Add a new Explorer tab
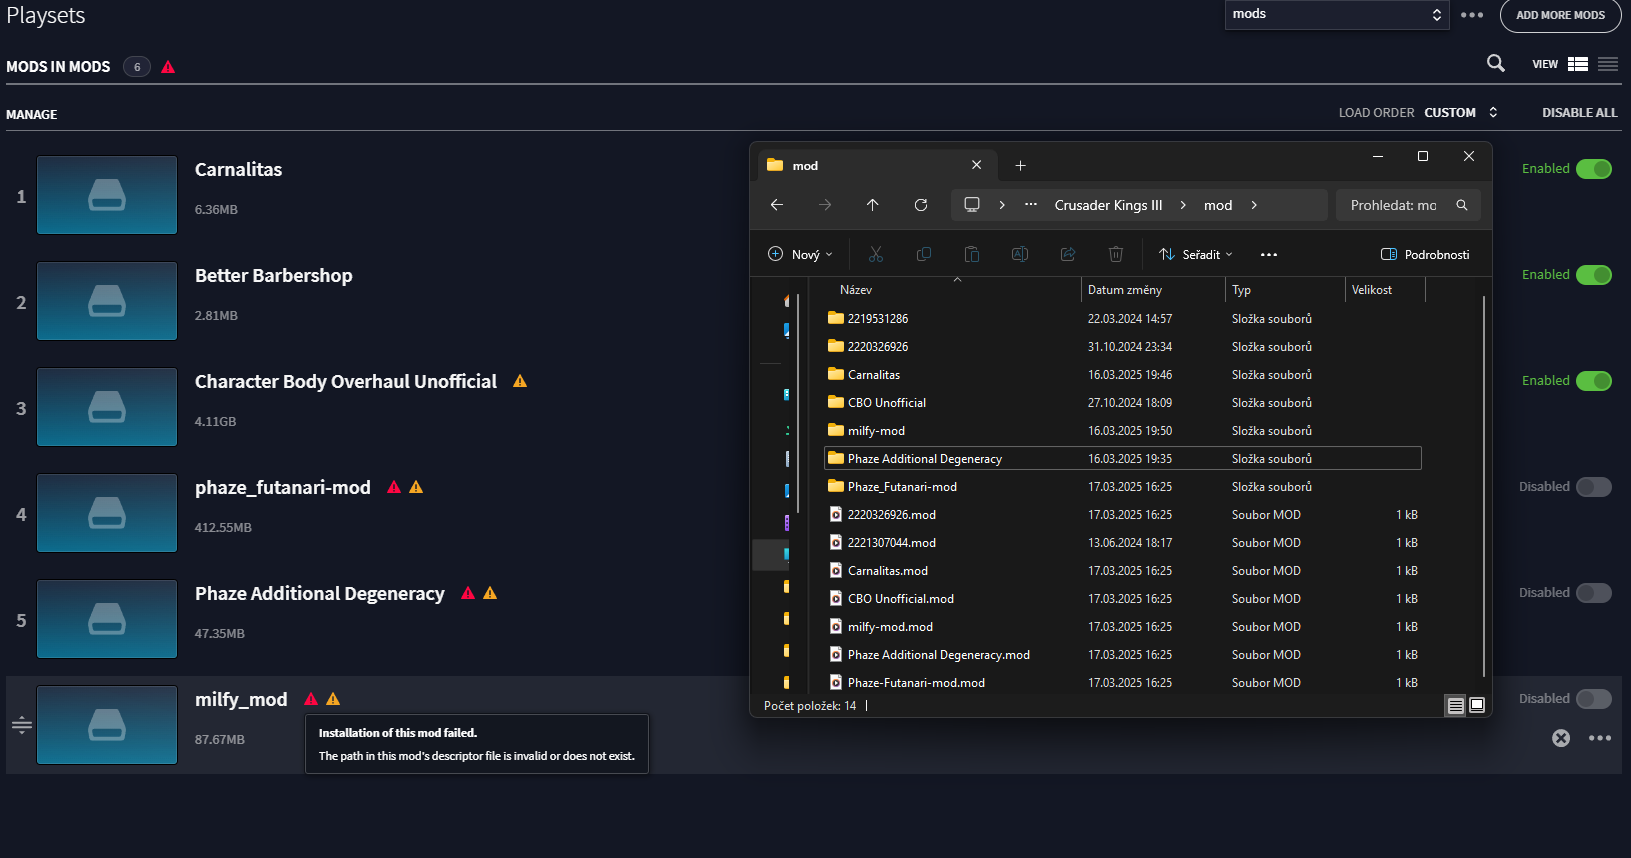1631x858 pixels. click(1020, 166)
